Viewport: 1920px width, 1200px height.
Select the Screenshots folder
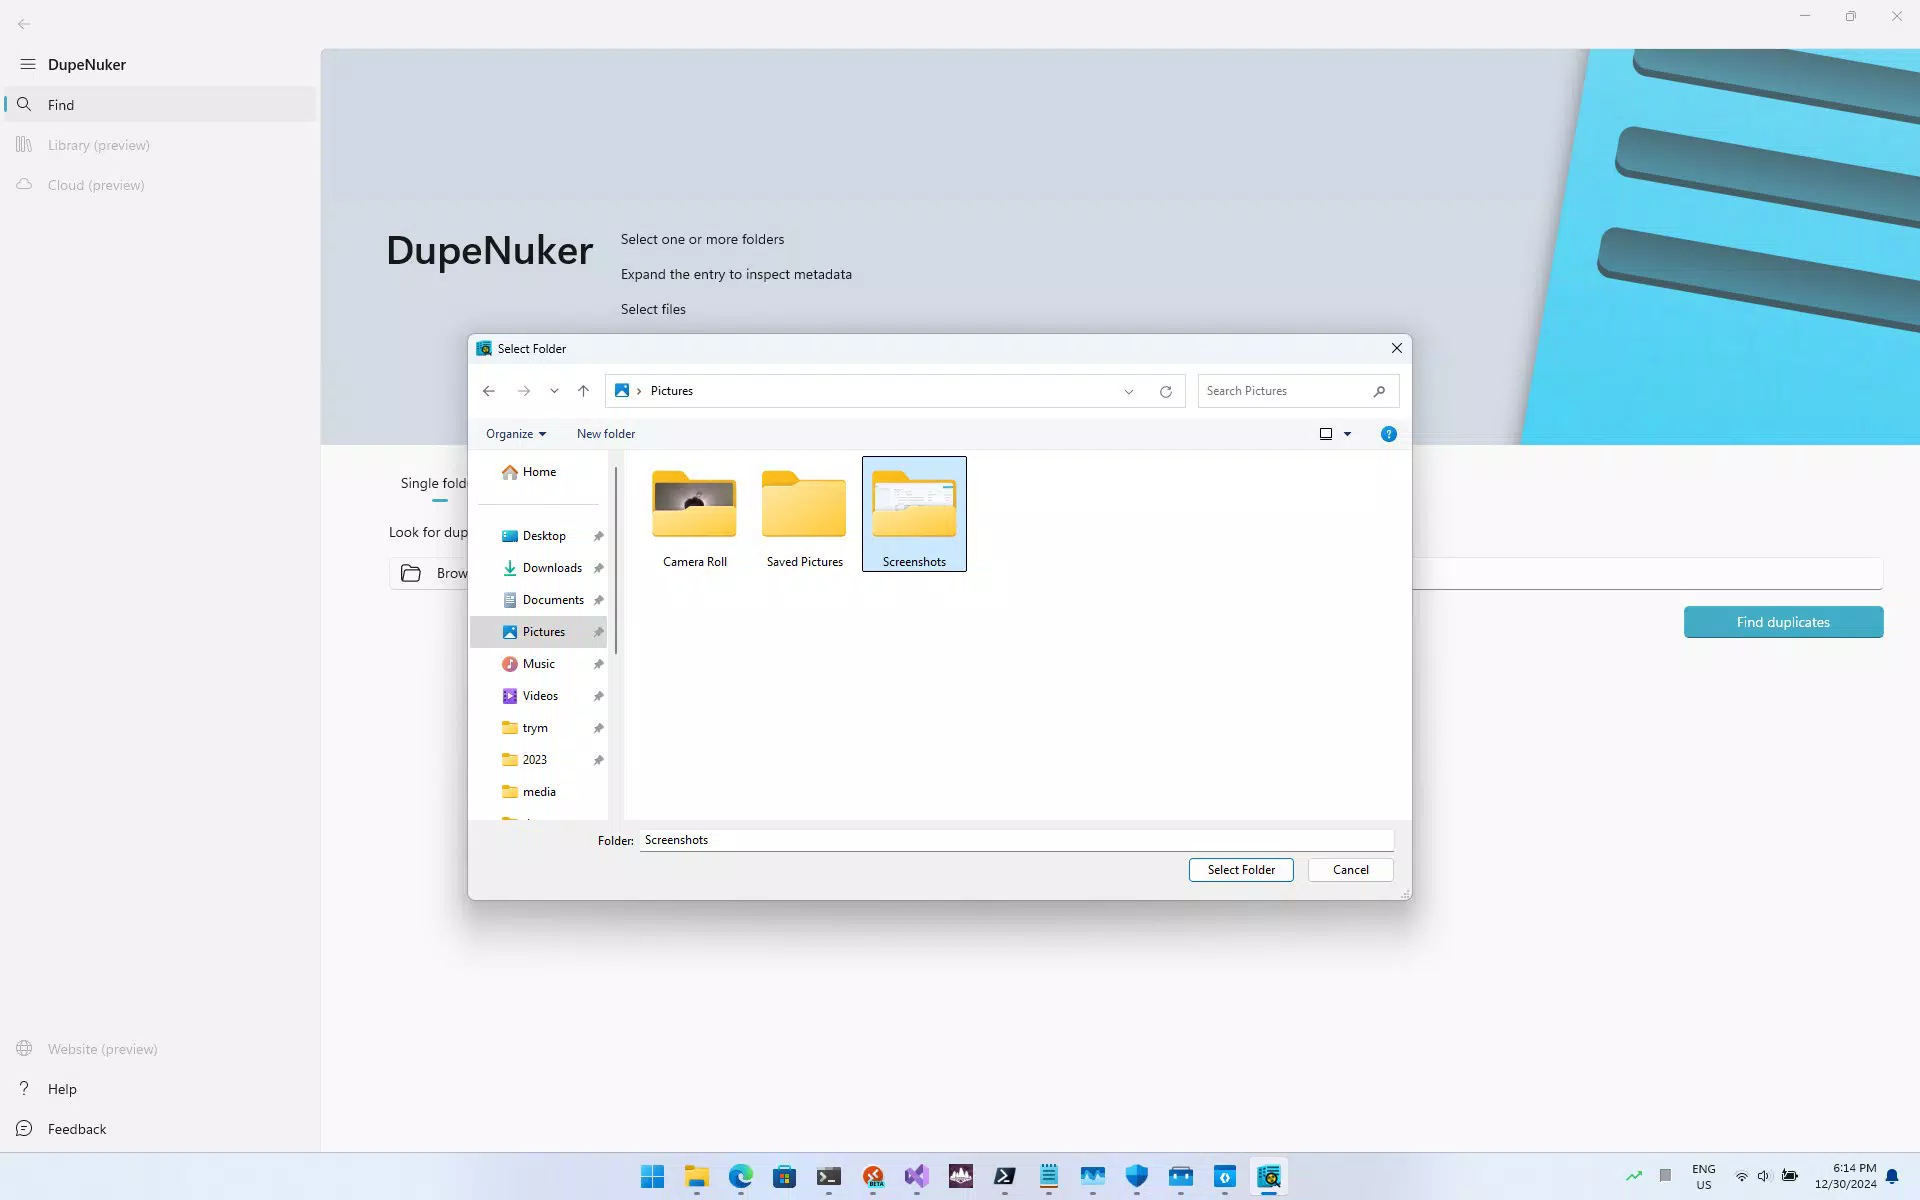click(914, 514)
